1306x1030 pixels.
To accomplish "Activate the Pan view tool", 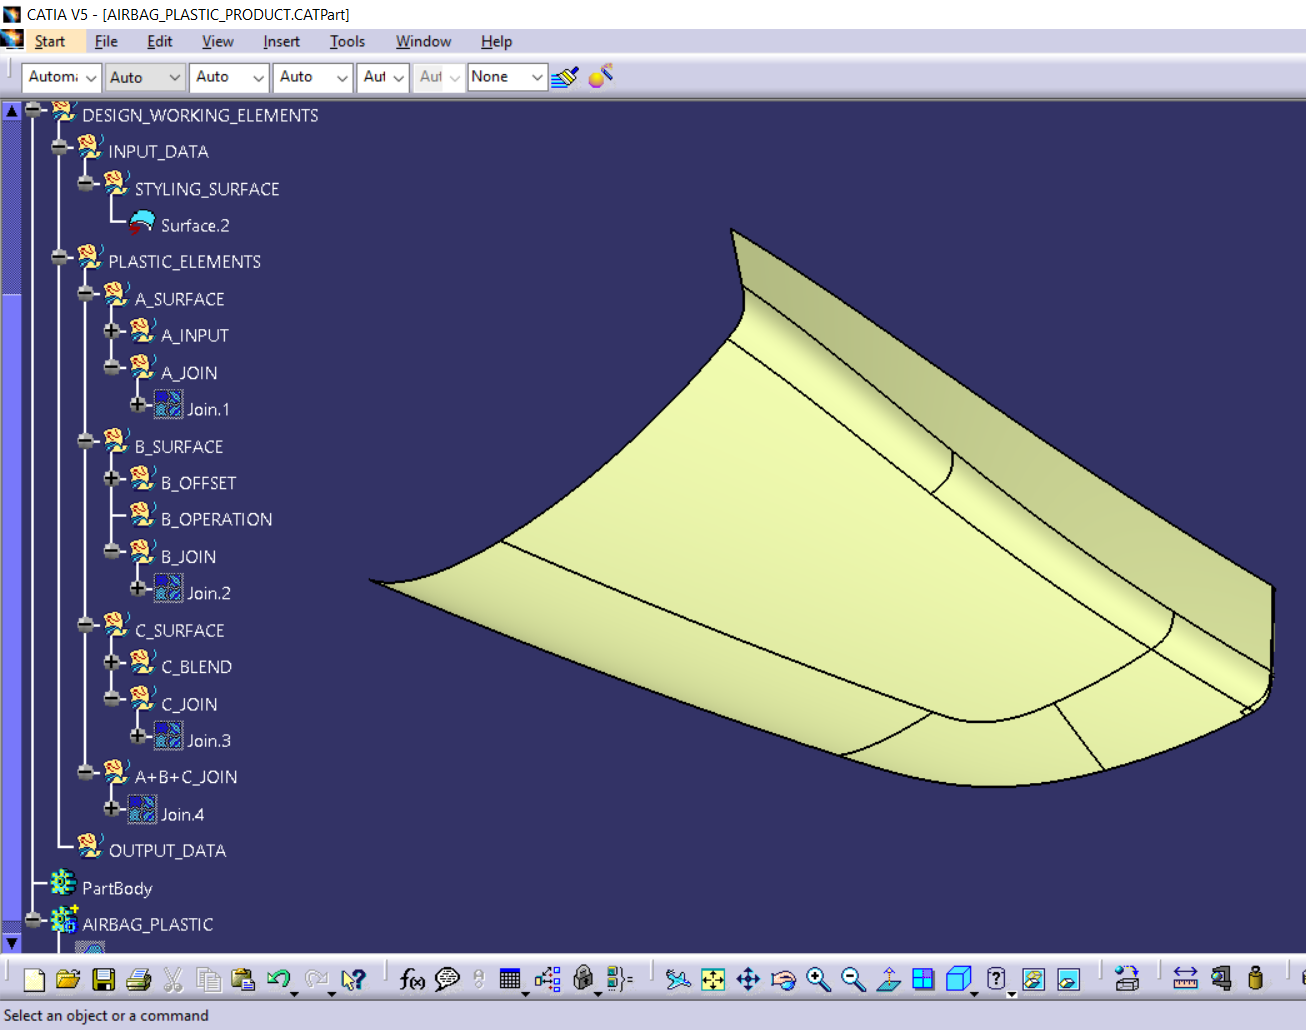I will (x=748, y=980).
